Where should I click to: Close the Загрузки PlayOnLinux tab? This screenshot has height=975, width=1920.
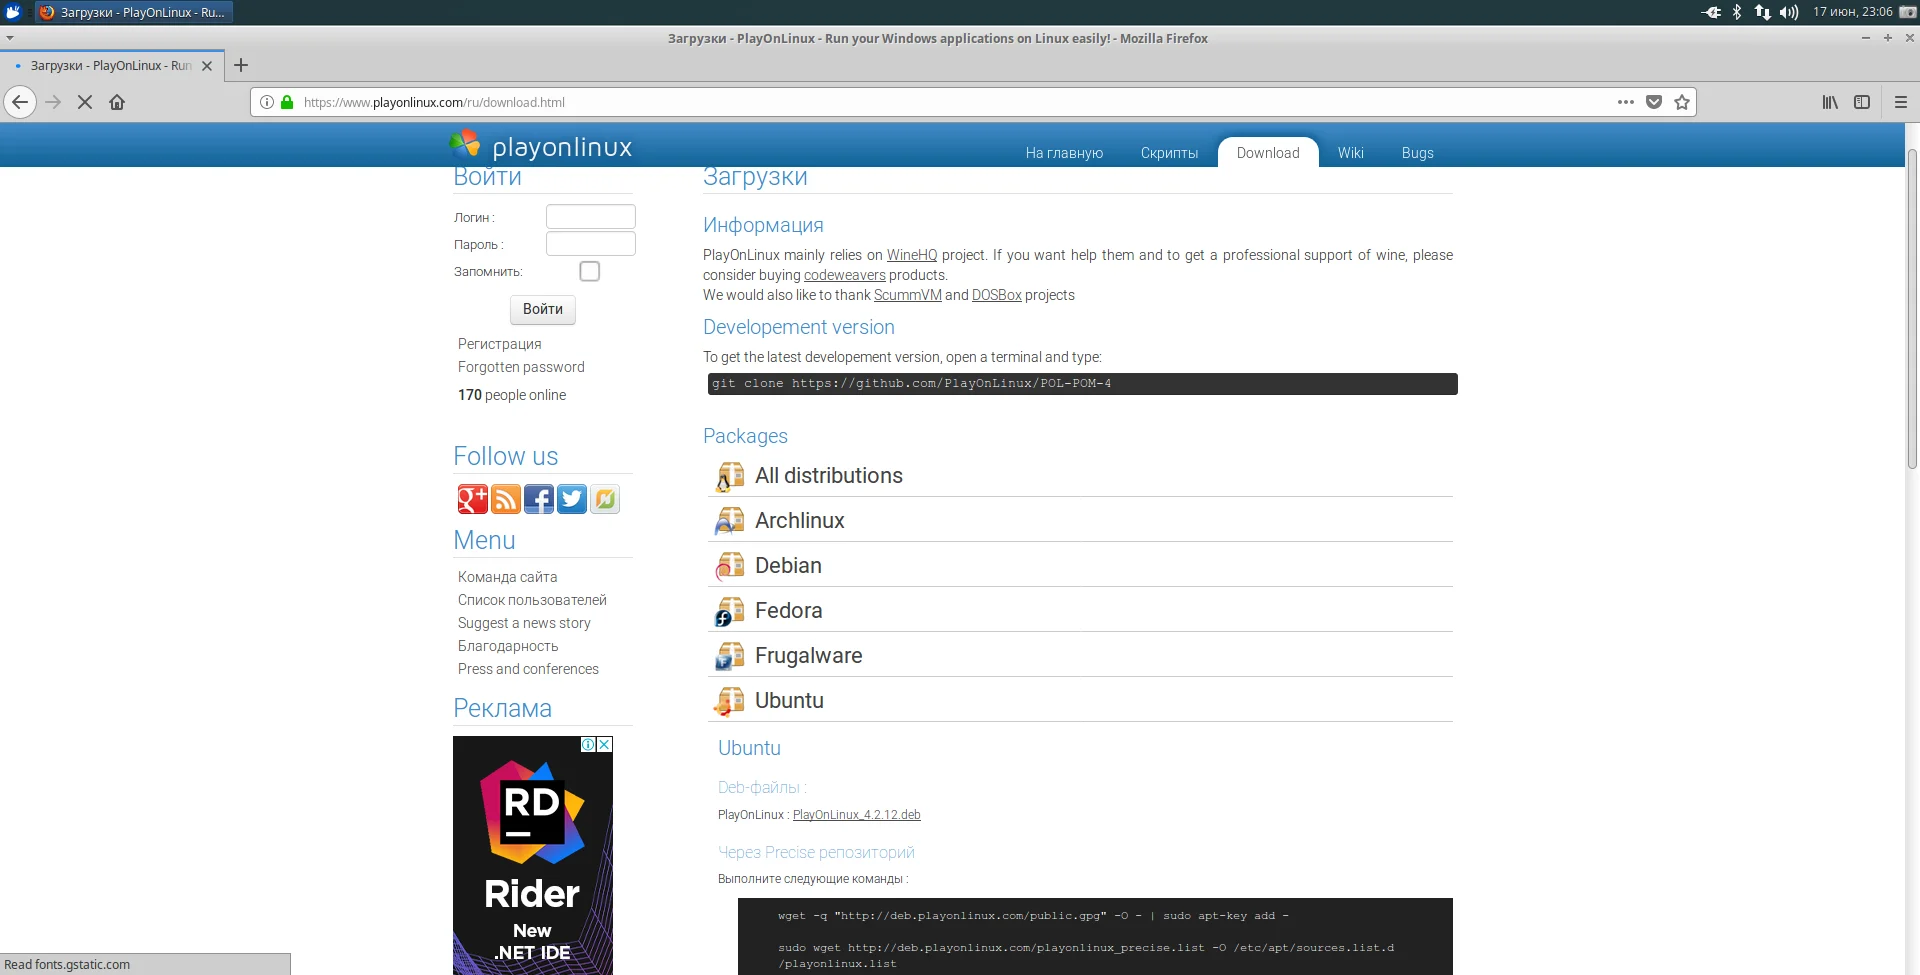(x=207, y=66)
